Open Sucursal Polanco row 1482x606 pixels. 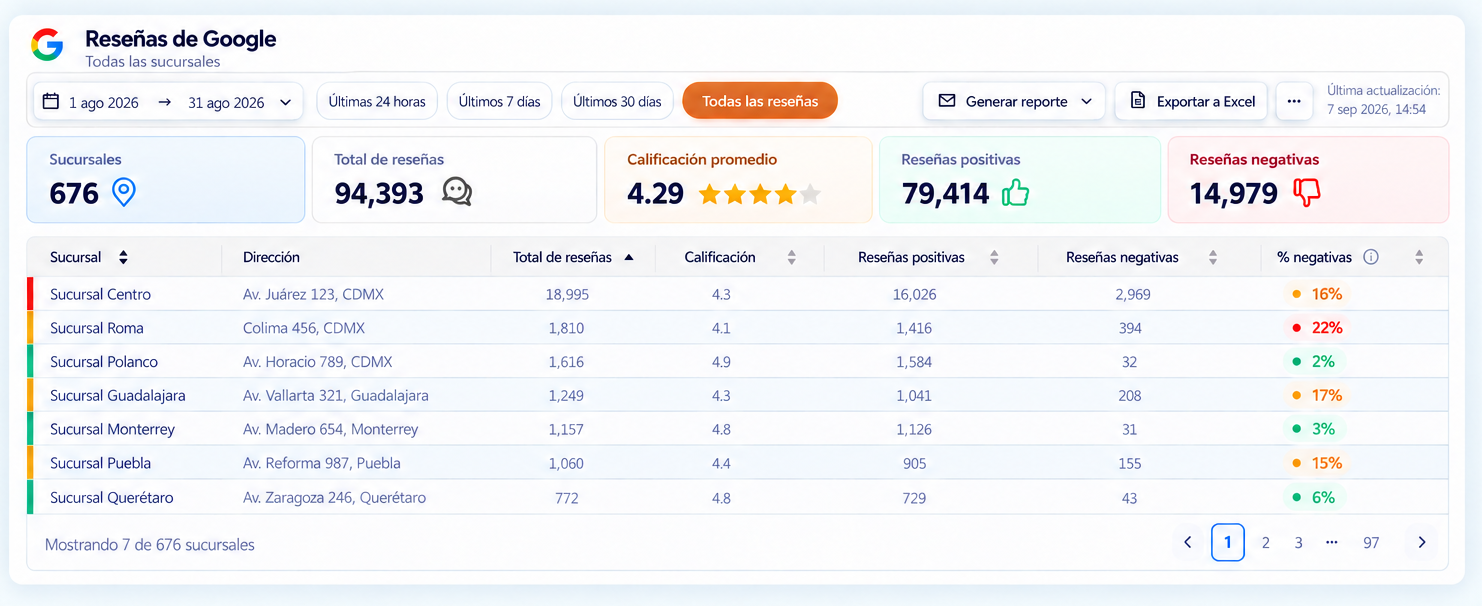coord(737,362)
